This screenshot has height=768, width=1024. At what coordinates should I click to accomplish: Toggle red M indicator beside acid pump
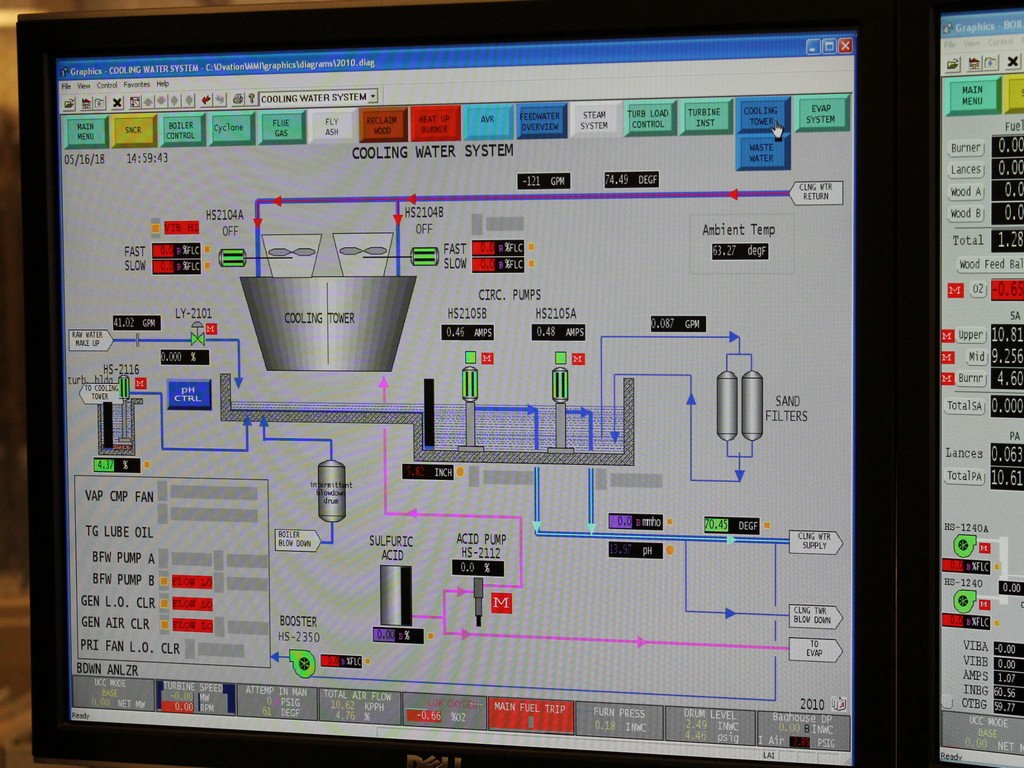coord(502,603)
